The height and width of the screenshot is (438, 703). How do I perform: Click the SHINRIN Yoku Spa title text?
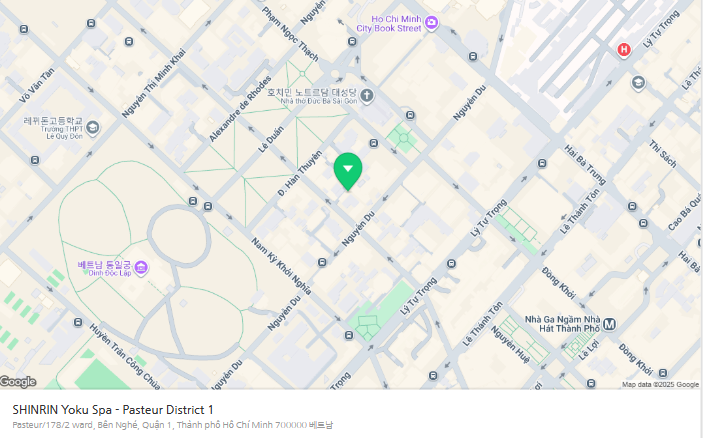pos(113,410)
